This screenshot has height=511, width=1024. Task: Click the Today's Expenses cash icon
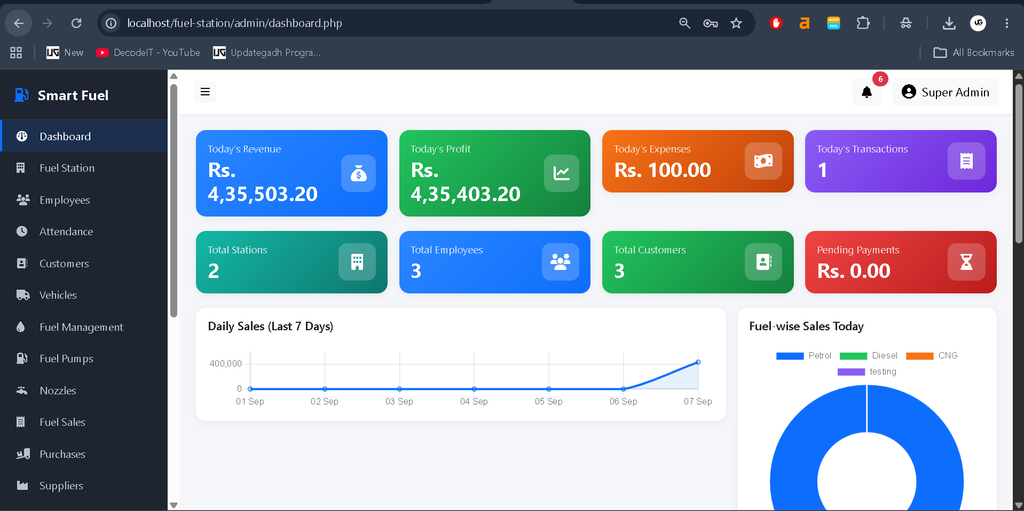point(763,161)
